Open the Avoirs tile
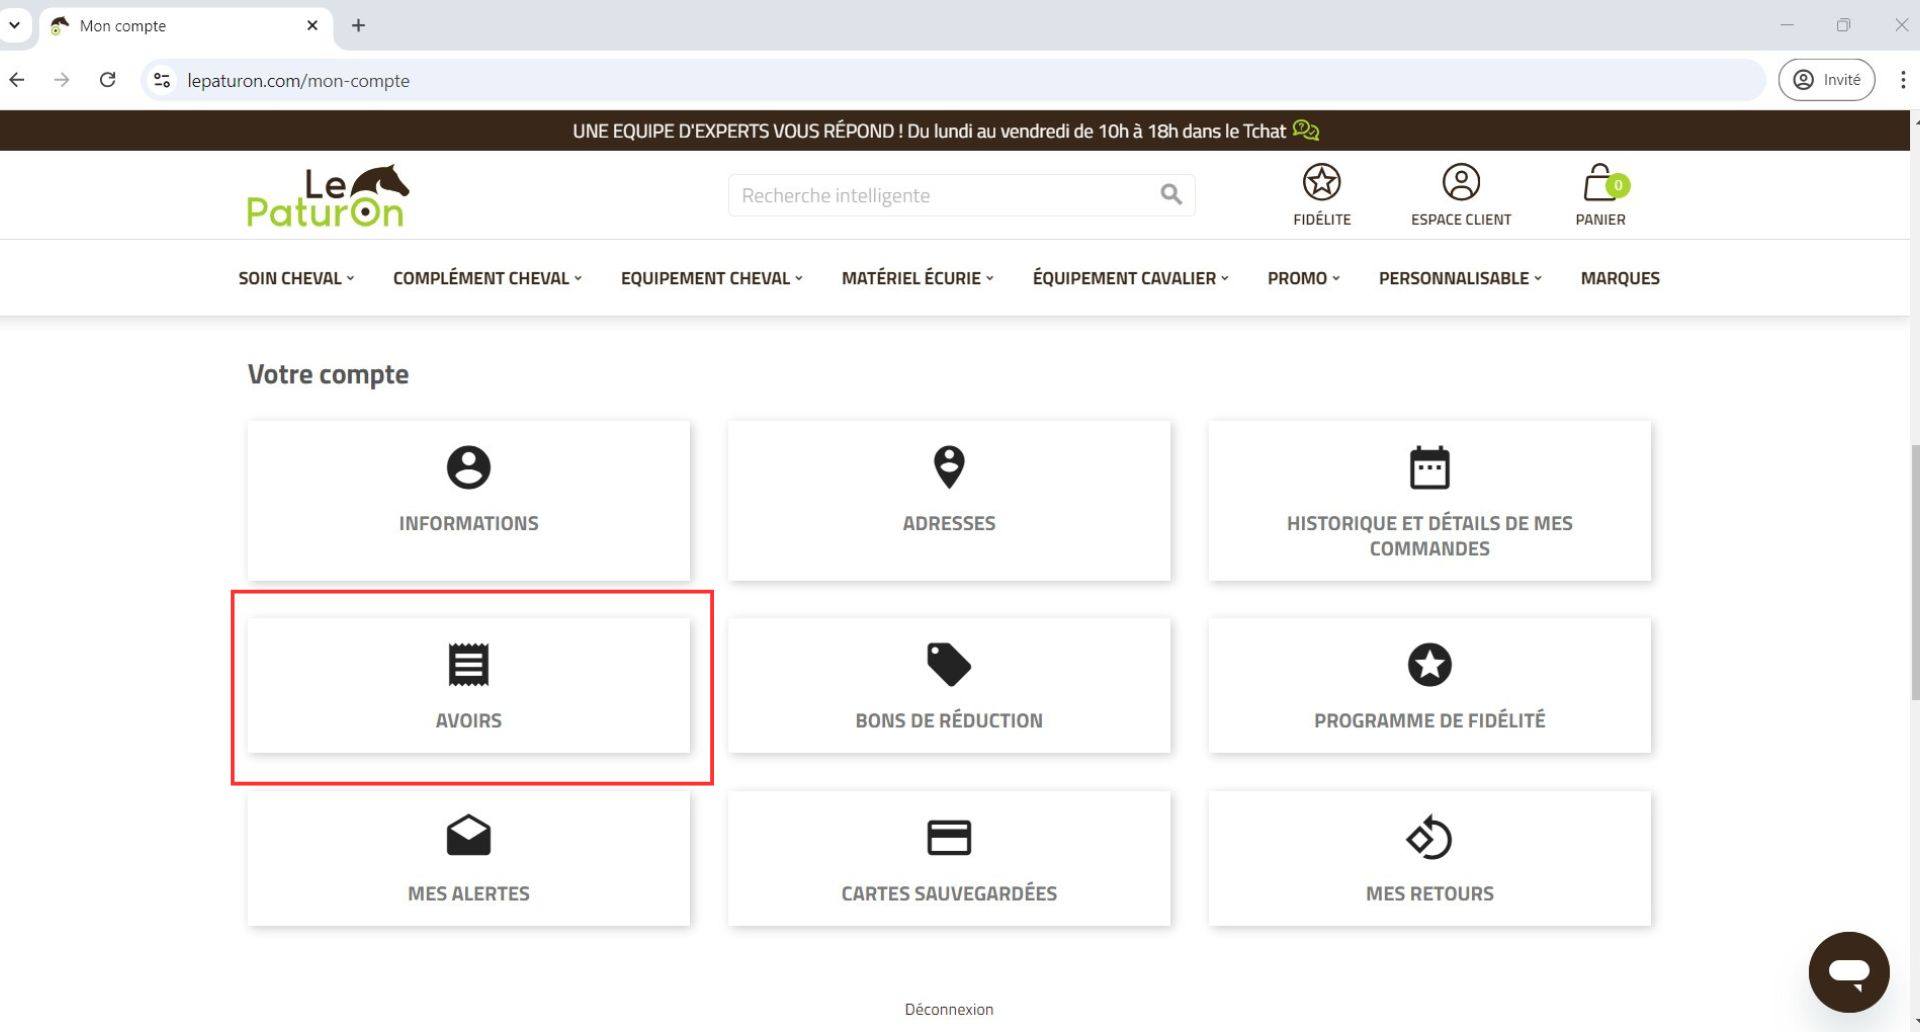This screenshot has height=1032, width=1920. (x=468, y=686)
